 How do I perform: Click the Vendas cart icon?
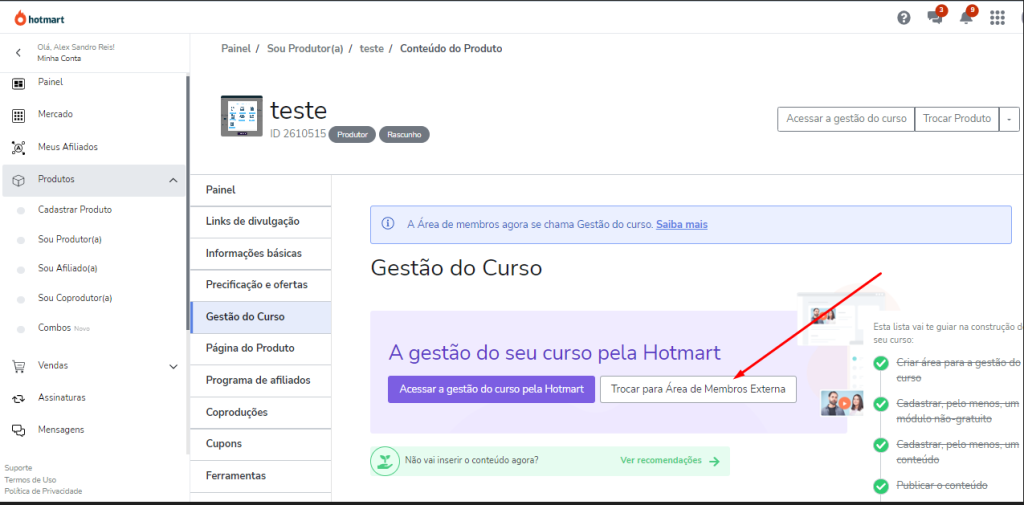tap(18, 367)
